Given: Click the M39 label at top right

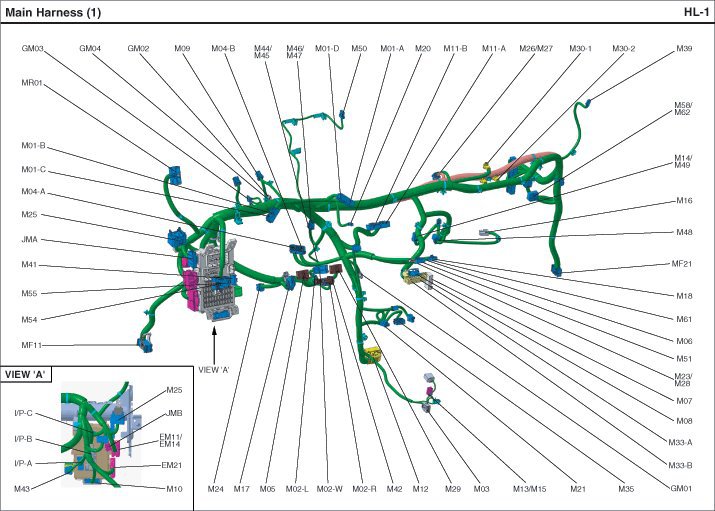Looking at the screenshot, I should pos(684,48).
